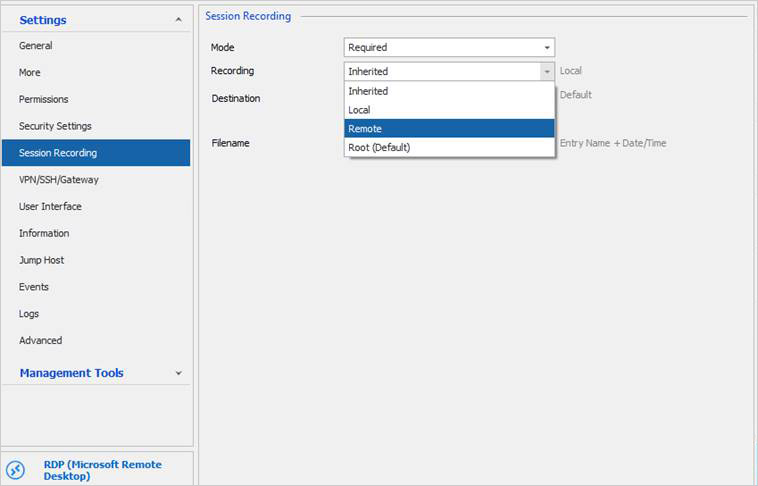
Task: Open the Jump Host page
Action: pyautogui.click(x=42, y=260)
